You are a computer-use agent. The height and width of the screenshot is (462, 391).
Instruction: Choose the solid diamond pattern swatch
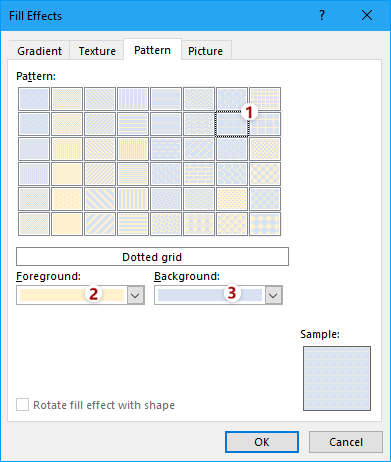pyautogui.click(x=265, y=224)
